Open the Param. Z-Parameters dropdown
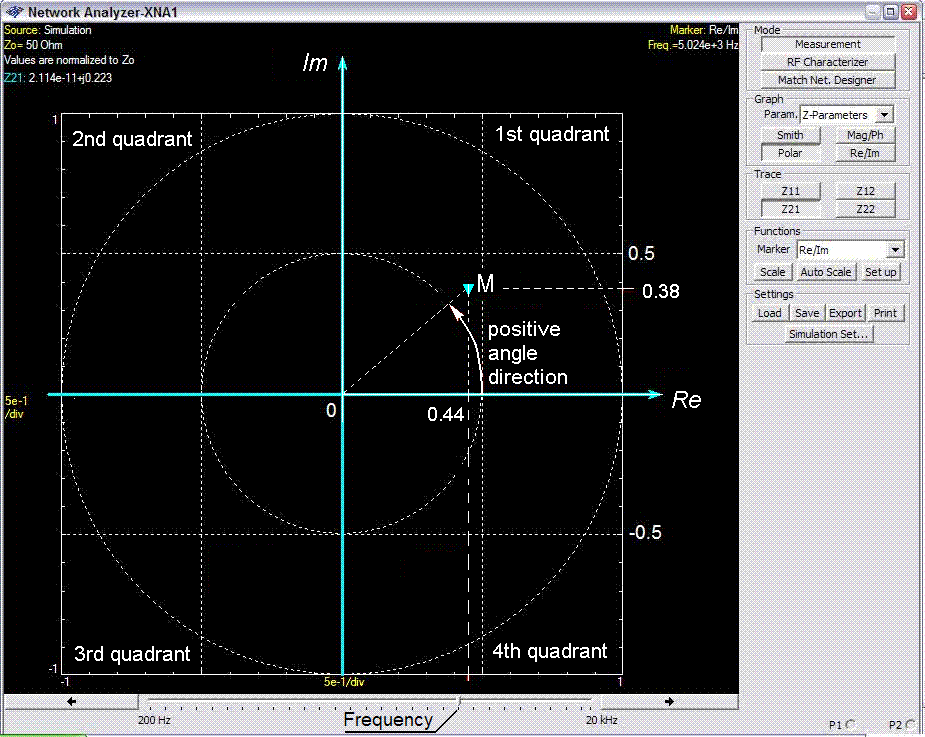This screenshot has width=925, height=737. pyautogui.click(x=885, y=115)
